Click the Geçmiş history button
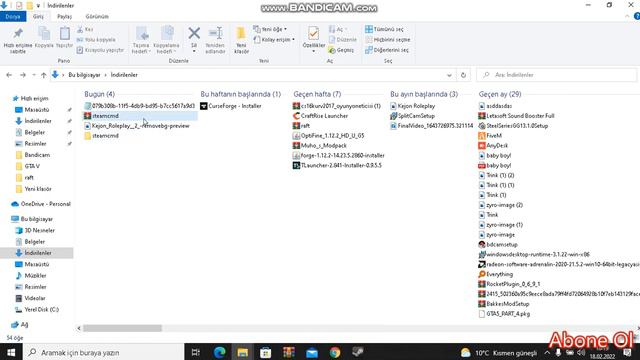 coord(341,50)
